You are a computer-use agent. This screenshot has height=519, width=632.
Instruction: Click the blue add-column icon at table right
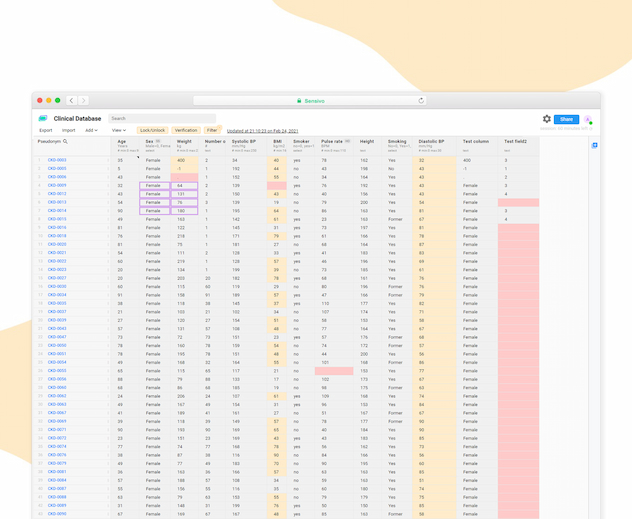(595, 145)
